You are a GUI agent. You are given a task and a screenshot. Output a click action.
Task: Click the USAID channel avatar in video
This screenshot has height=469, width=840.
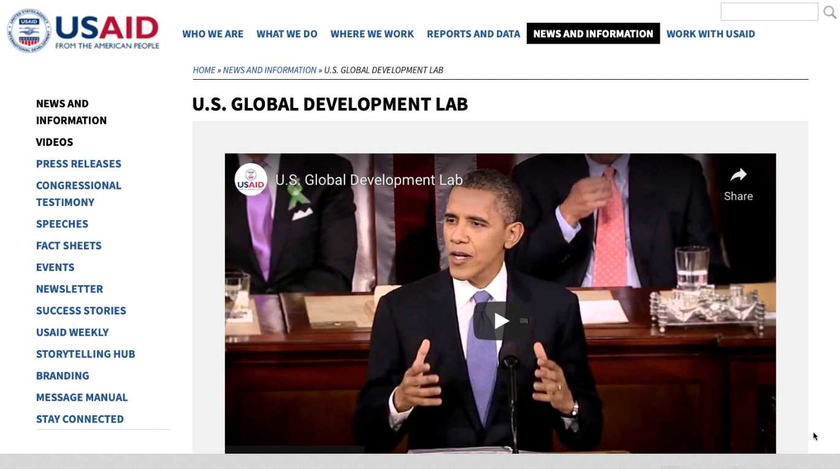[251, 180]
